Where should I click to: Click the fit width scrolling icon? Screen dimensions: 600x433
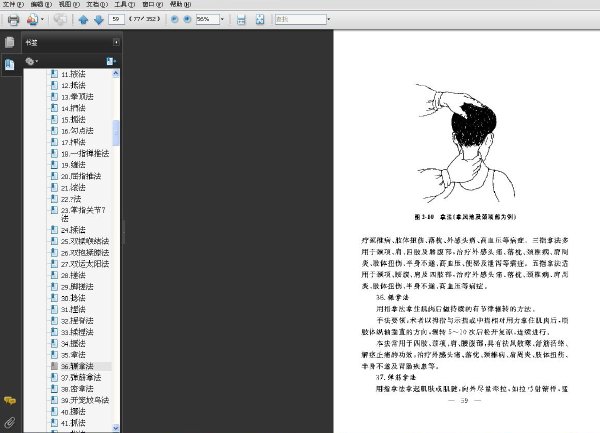coord(241,20)
